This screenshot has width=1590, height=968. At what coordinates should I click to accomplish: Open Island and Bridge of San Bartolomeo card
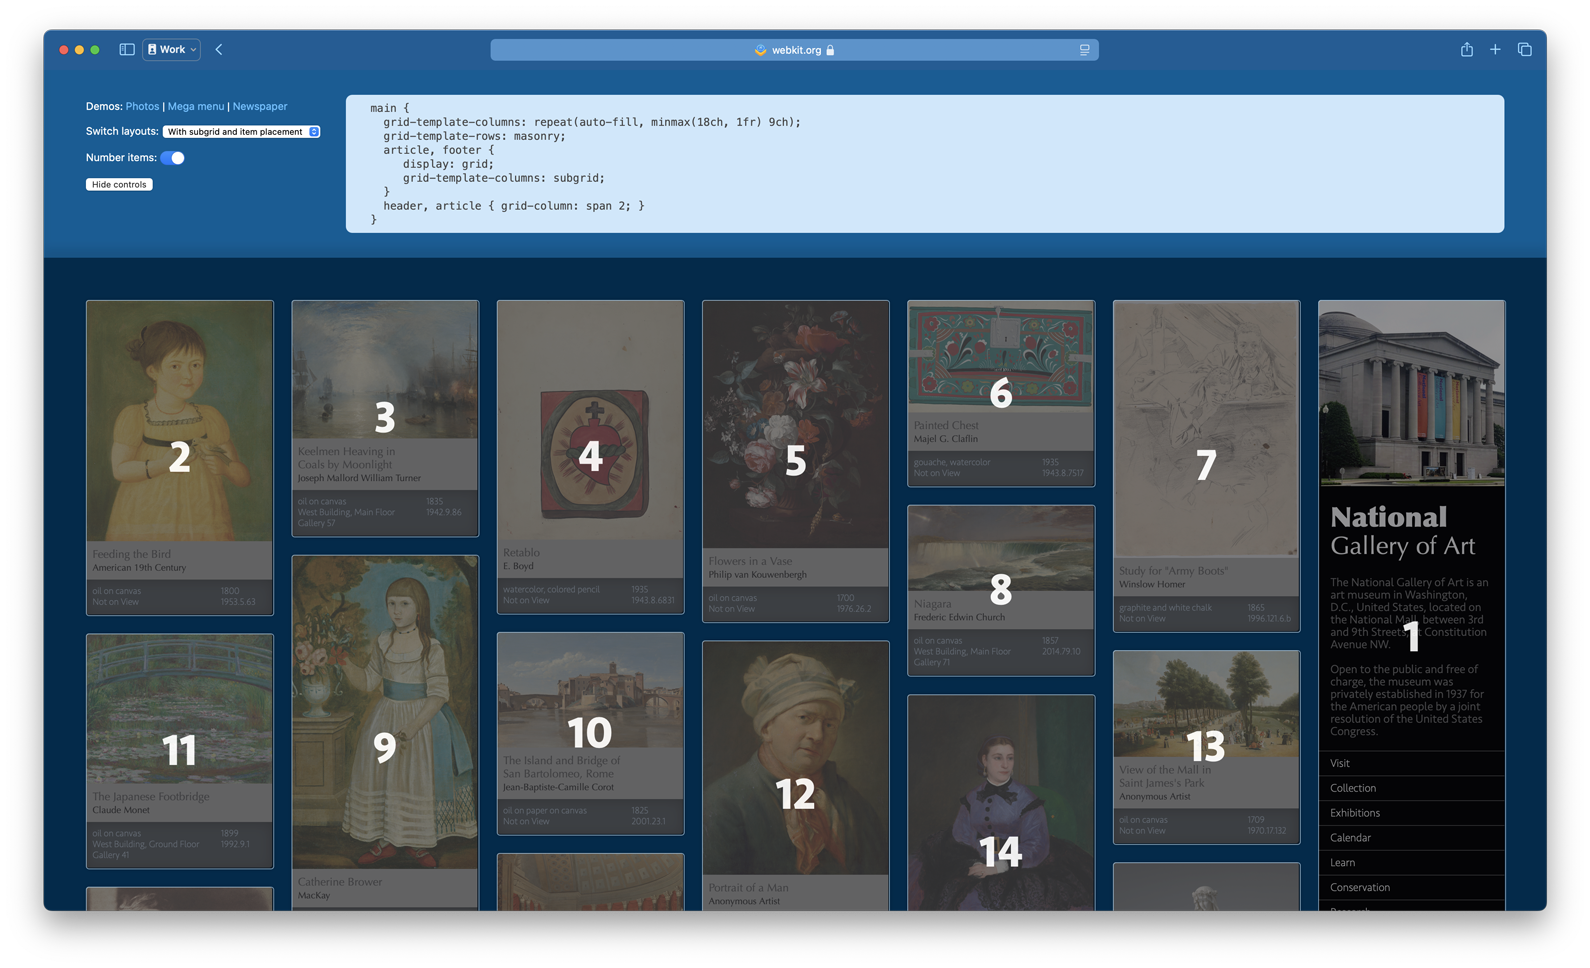[590, 733]
